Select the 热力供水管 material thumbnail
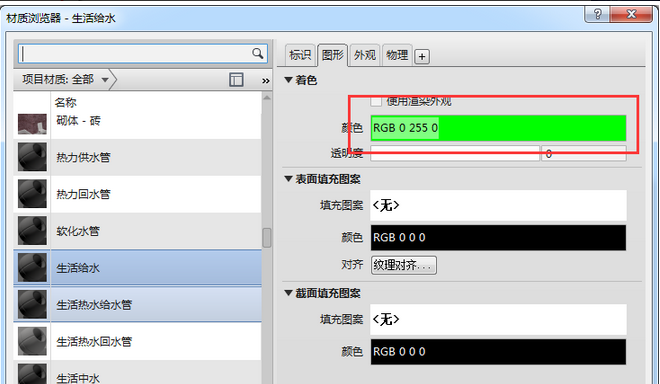This screenshot has height=384, width=660. point(32,157)
